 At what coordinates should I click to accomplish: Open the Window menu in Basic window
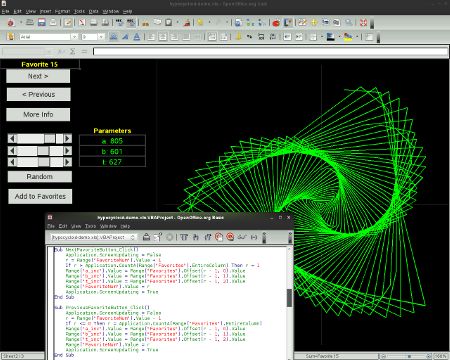point(108,226)
